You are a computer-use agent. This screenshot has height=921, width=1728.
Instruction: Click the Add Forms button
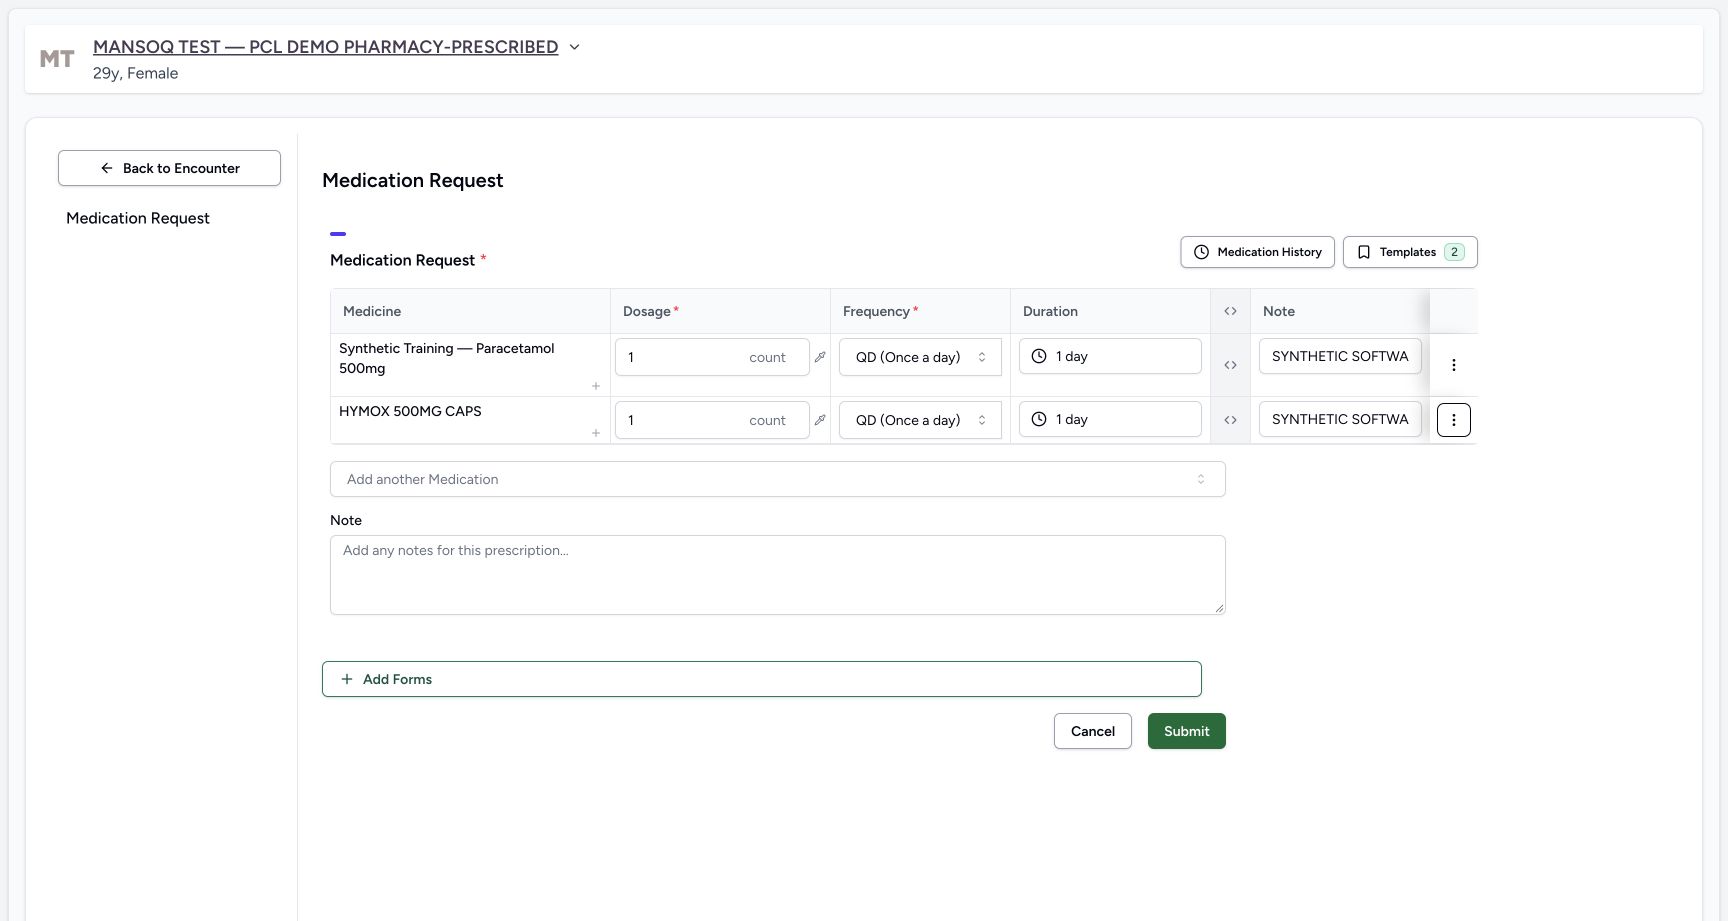pyautogui.click(x=761, y=679)
